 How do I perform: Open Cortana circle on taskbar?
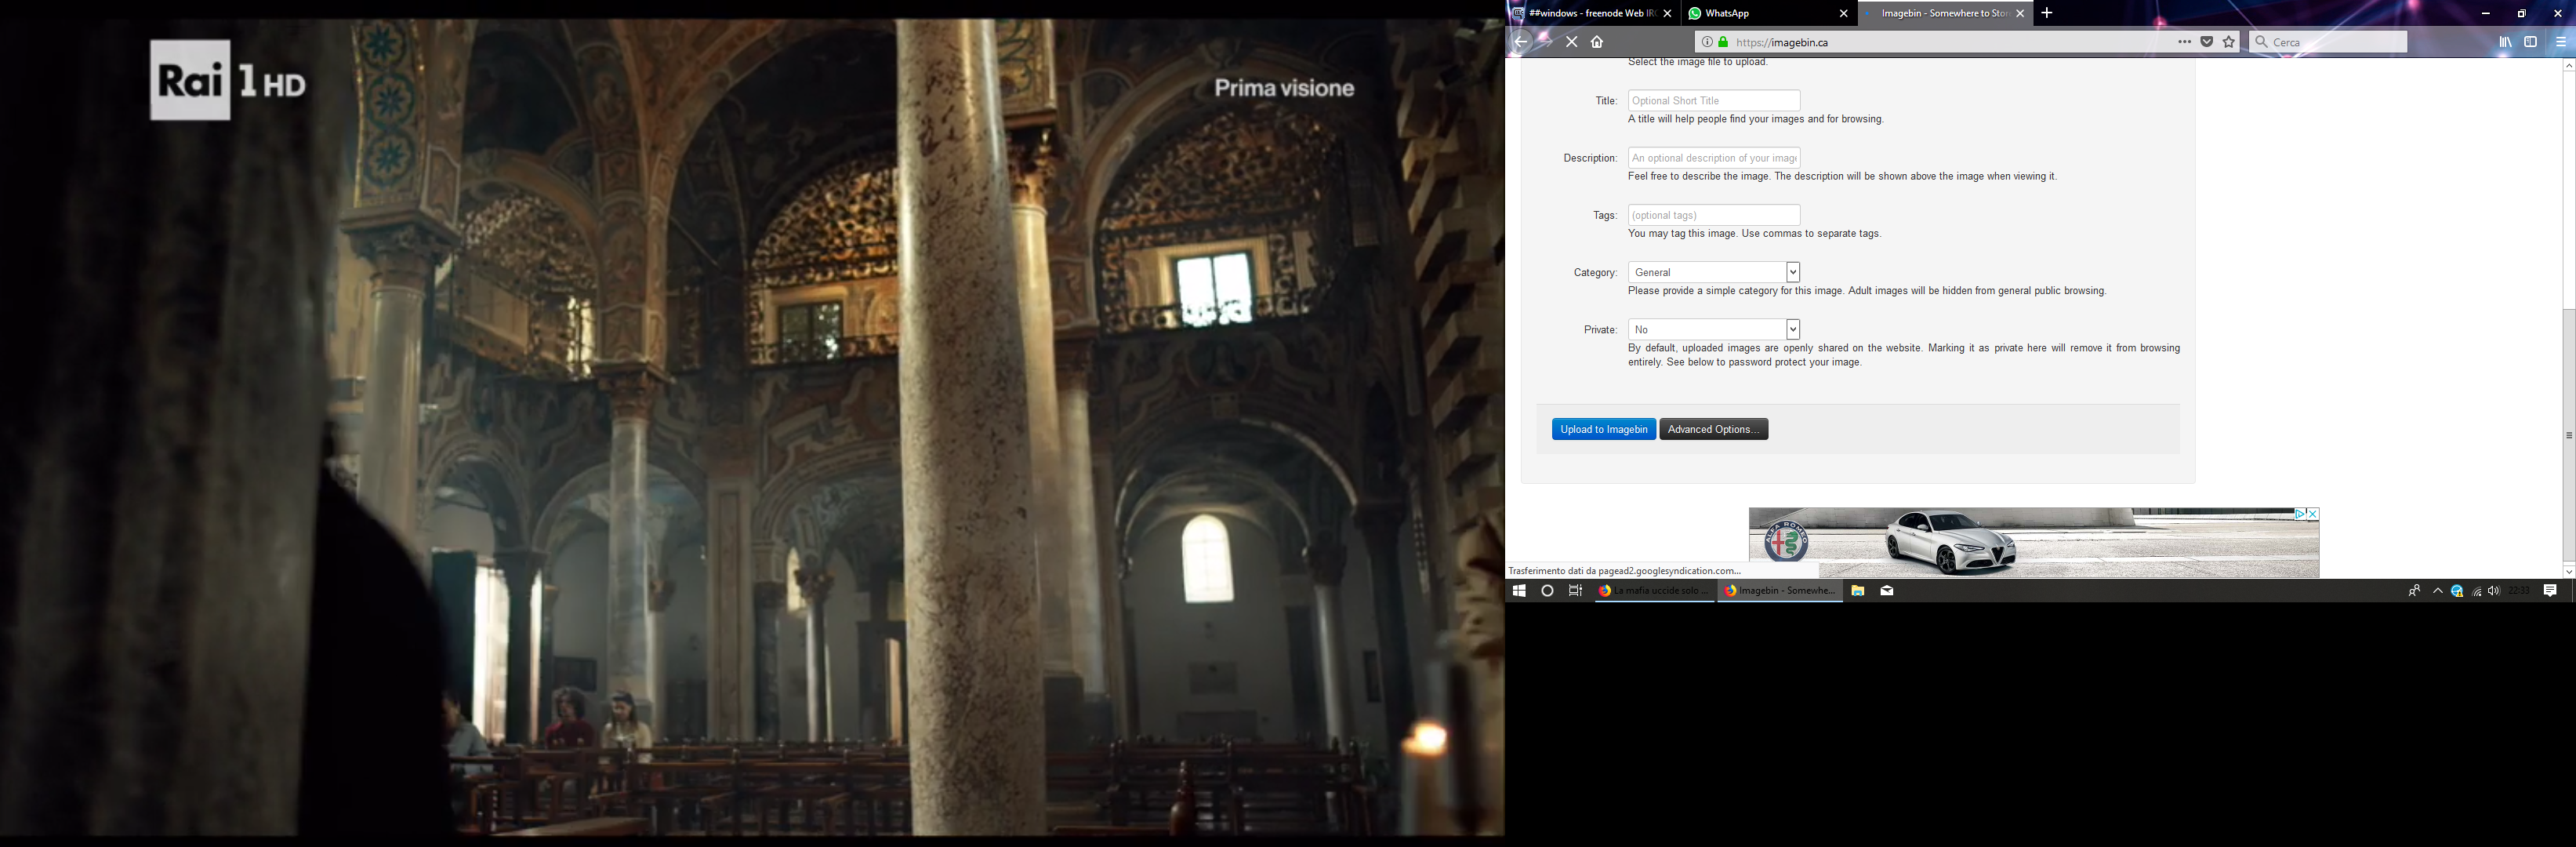point(1547,591)
